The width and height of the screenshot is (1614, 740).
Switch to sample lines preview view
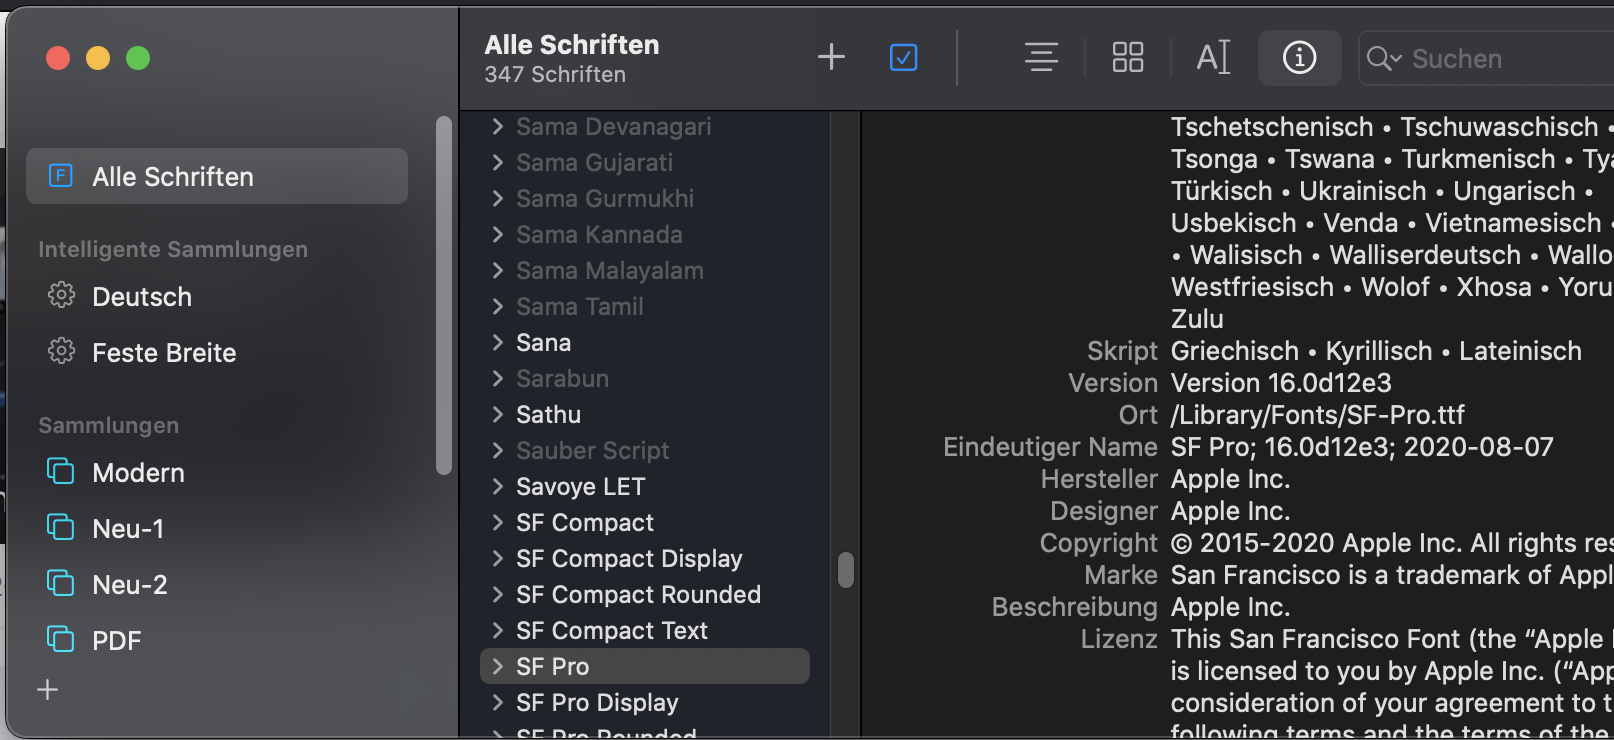[x=1041, y=57]
